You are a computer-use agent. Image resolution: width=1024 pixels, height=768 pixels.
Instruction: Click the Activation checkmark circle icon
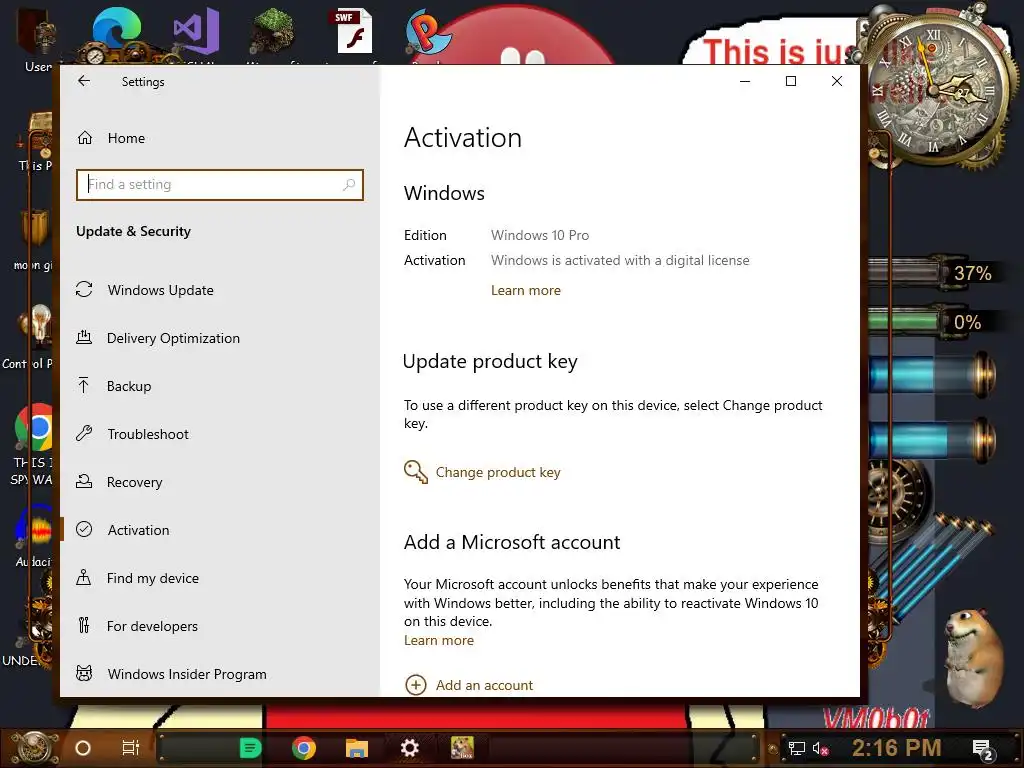(x=84, y=529)
